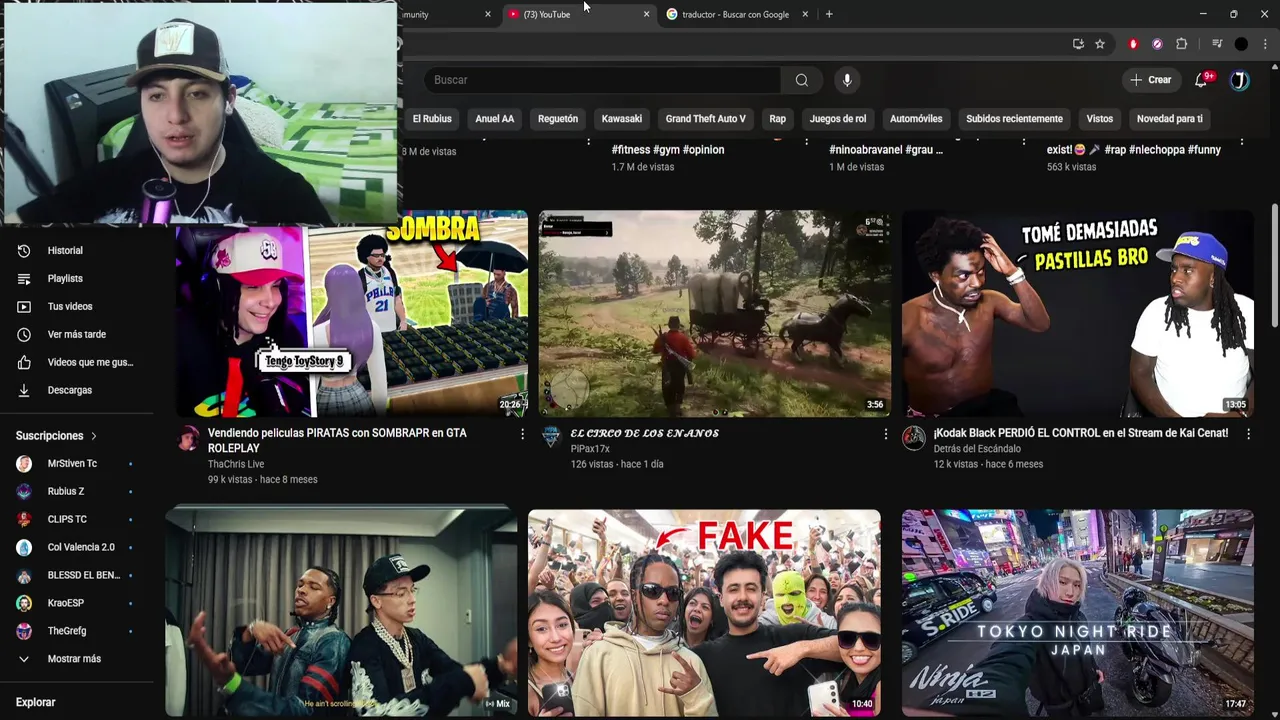
Task: Open the Tokyo Night Ride video thumbnail
Action: 1078,613
